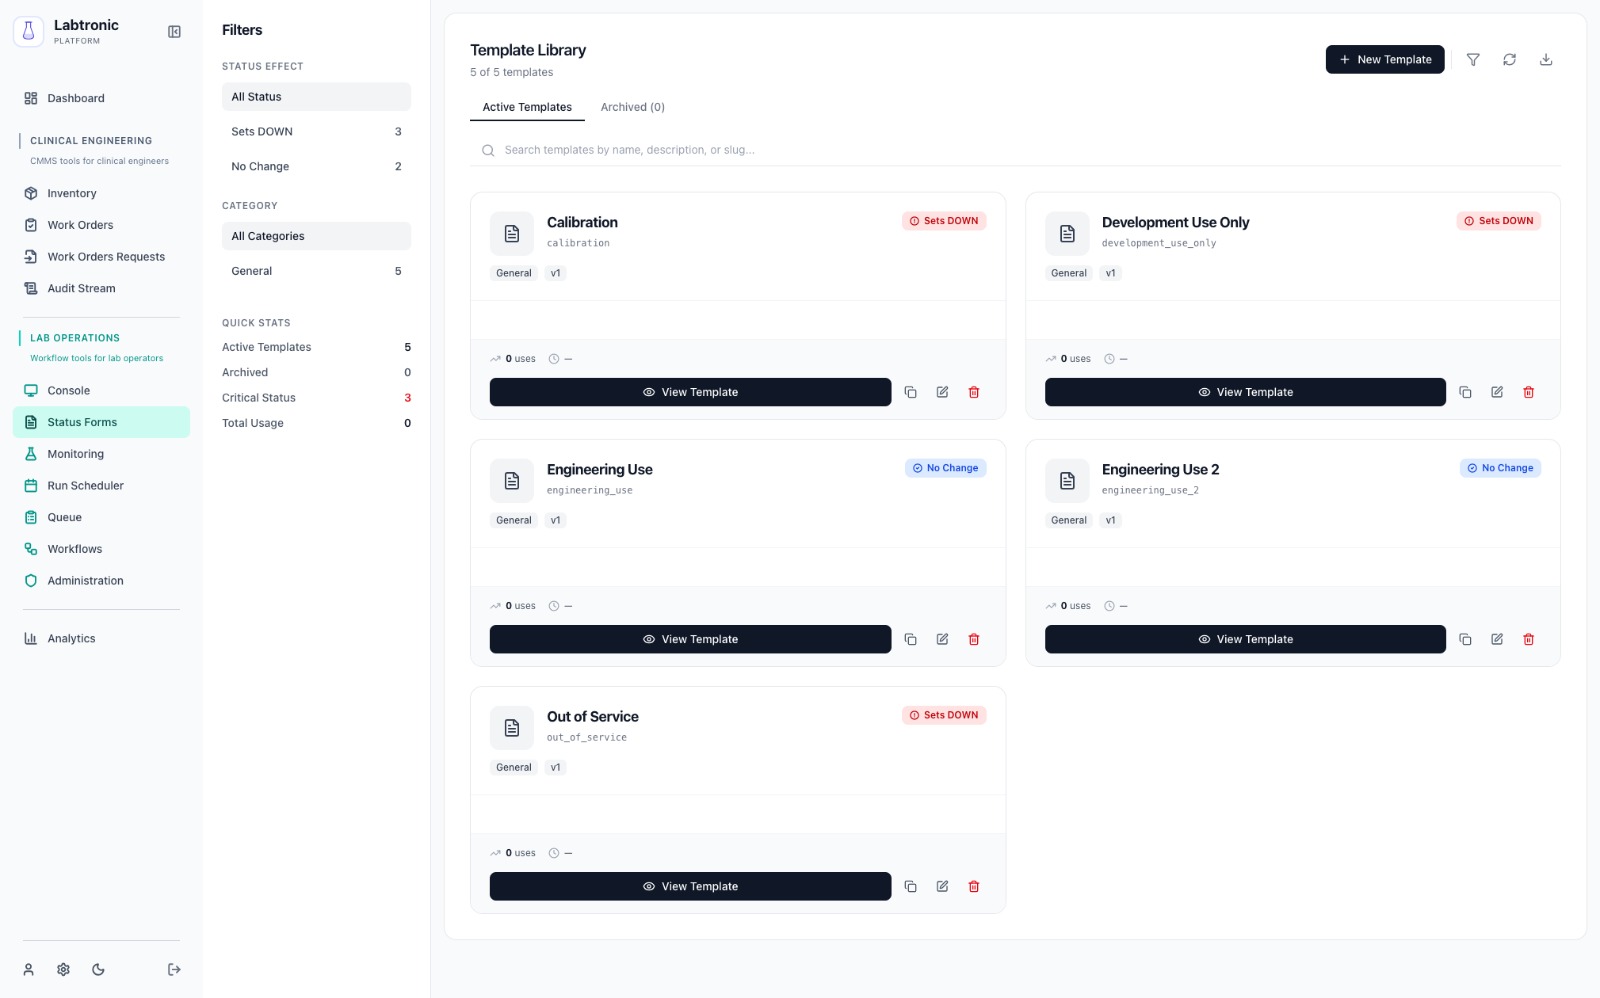Collapse the sidebar with the panel toggle

(174, 32)
